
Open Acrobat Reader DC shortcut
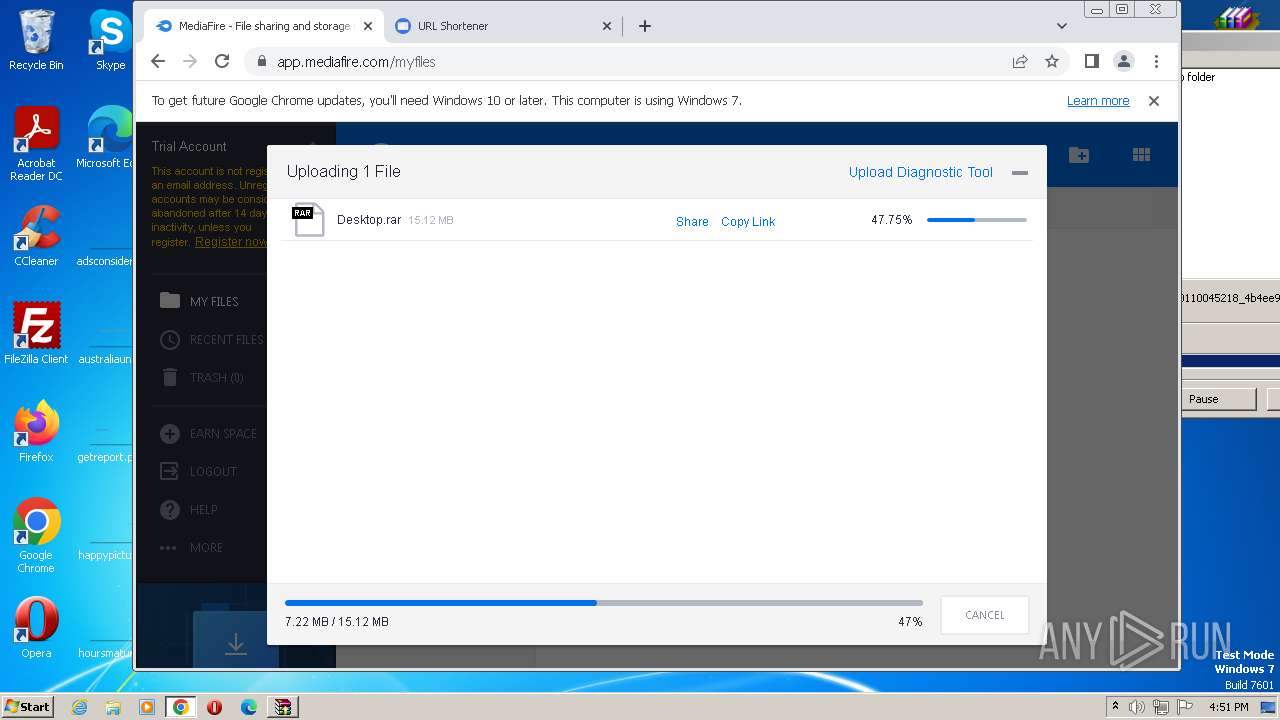[36, 144]
